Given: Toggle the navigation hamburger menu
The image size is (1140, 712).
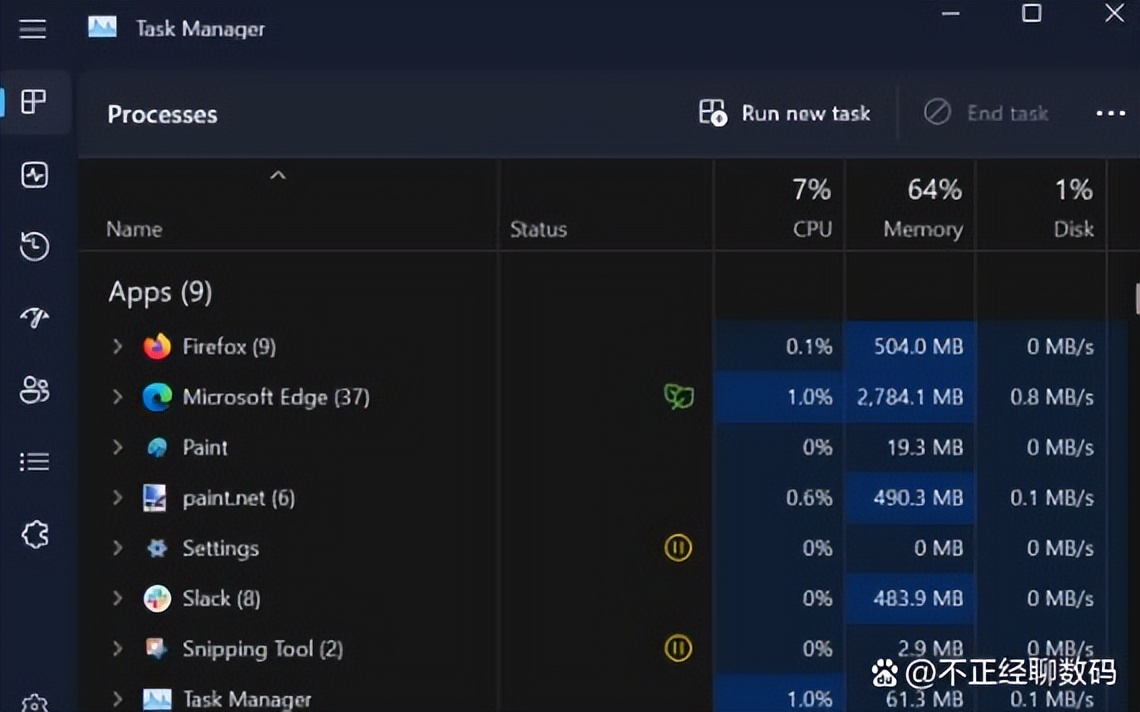Looking at the screenshot, I should coord(32,29).
